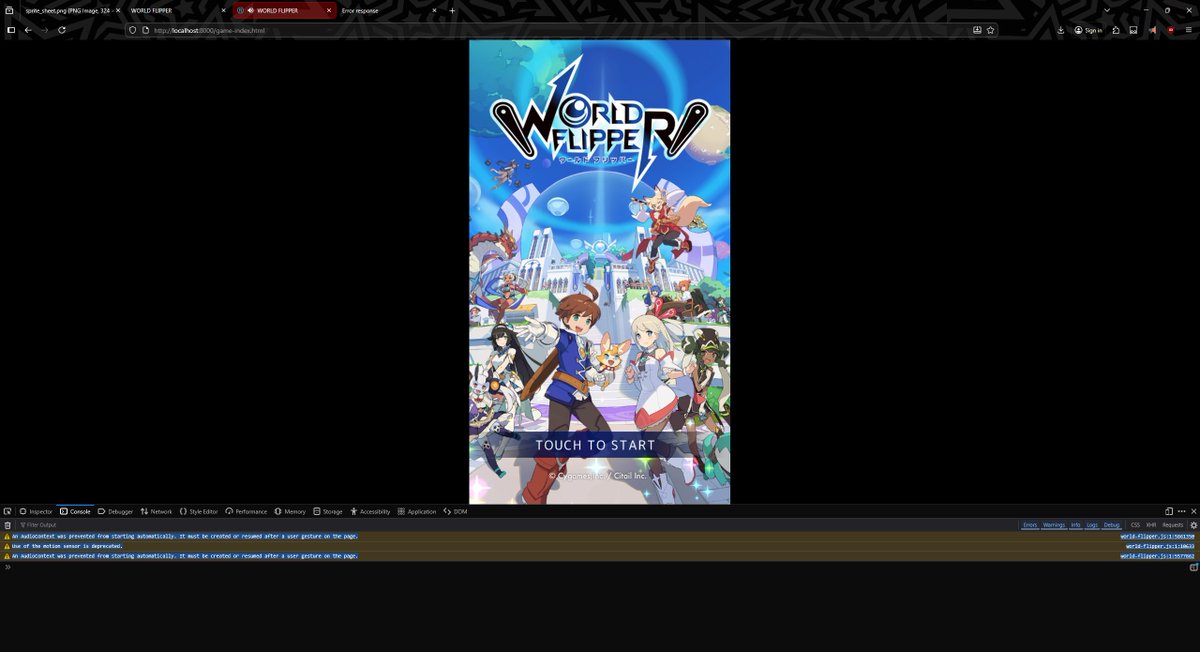Toggle the sidebar panel button
1200x652 pixels.
click(x=11, y=30)
